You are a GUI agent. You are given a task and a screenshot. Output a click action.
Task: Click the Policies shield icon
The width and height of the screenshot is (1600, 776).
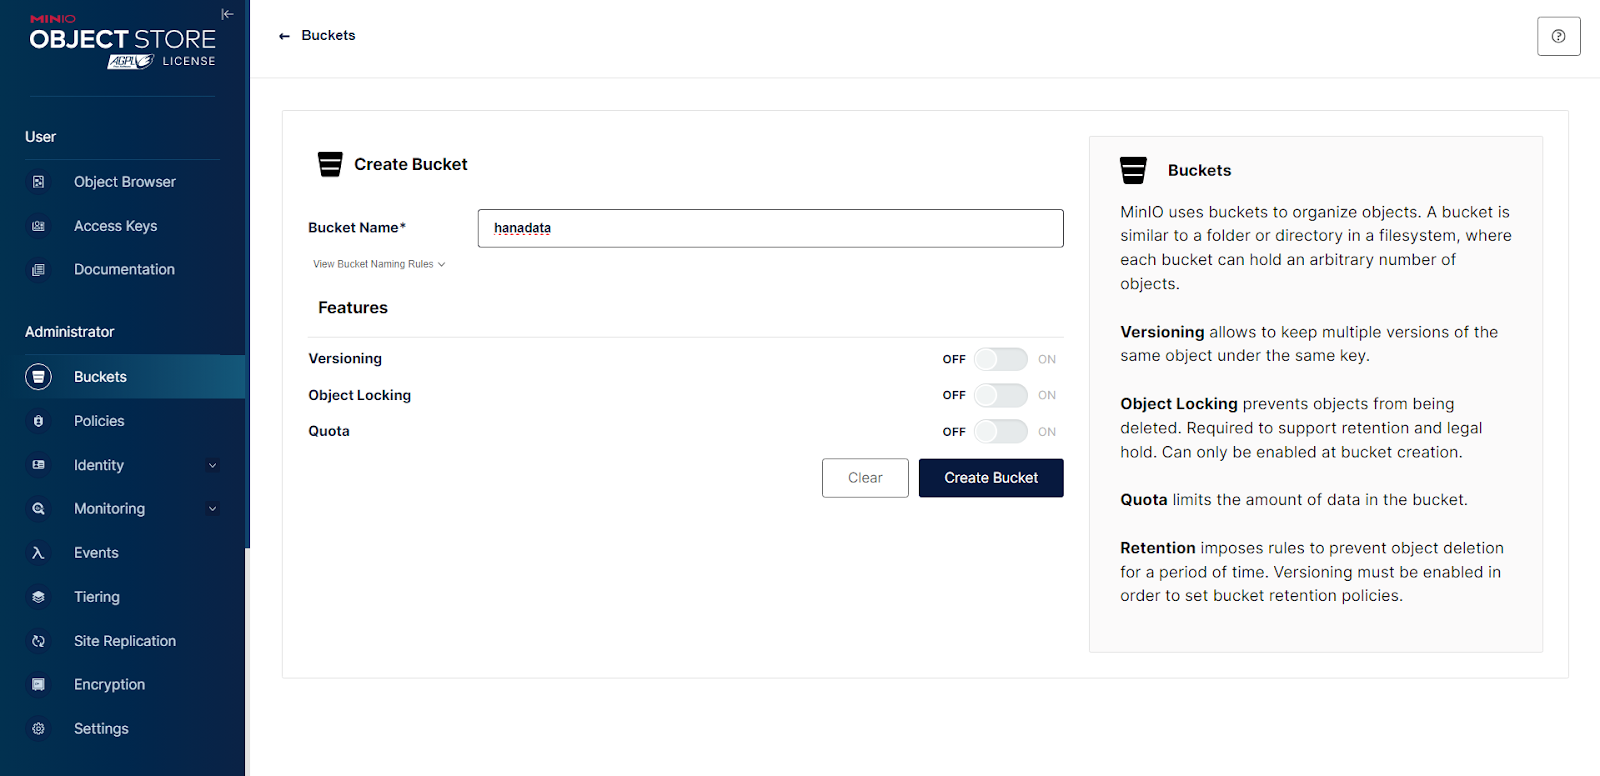38,421
